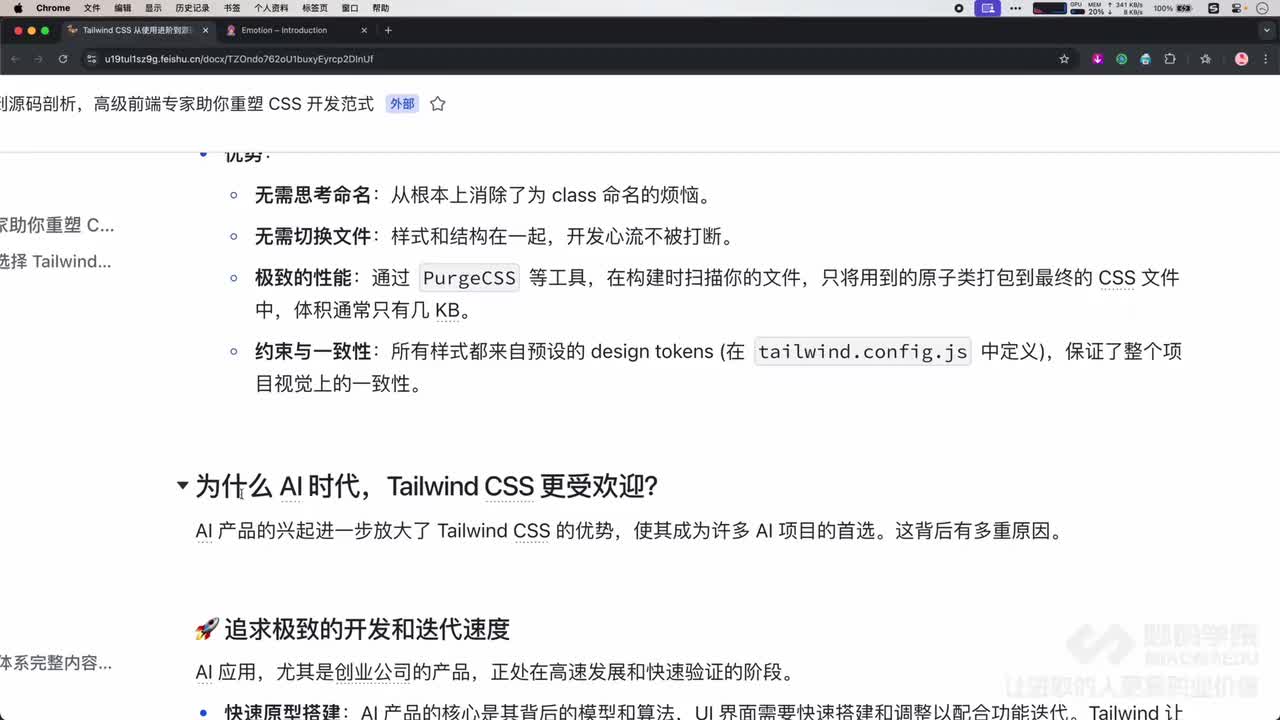The width and height of the screenshot is (1280, 720).
Task: Click the tailwind.config.js inline code
Action: tap(862, 352)
